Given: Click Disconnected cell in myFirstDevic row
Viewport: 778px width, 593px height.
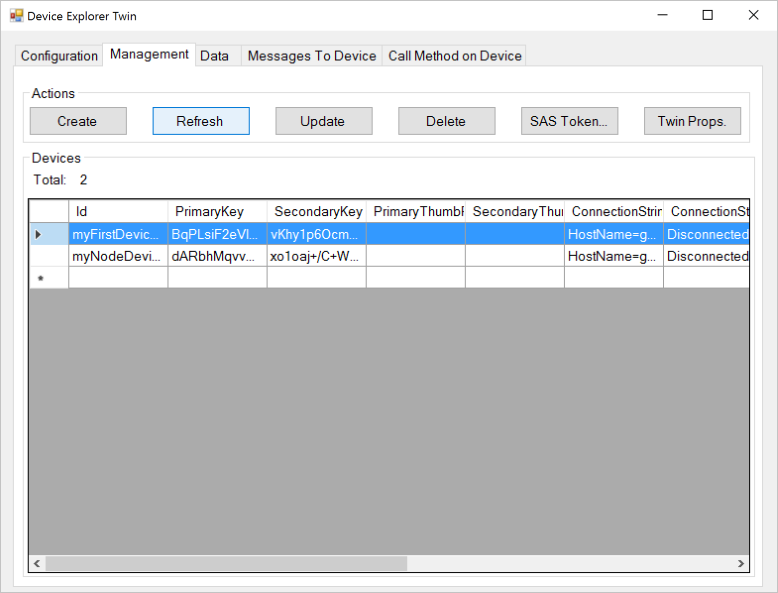Looking at the screenshot, I should pyautogui.click(x=707, y=234).
